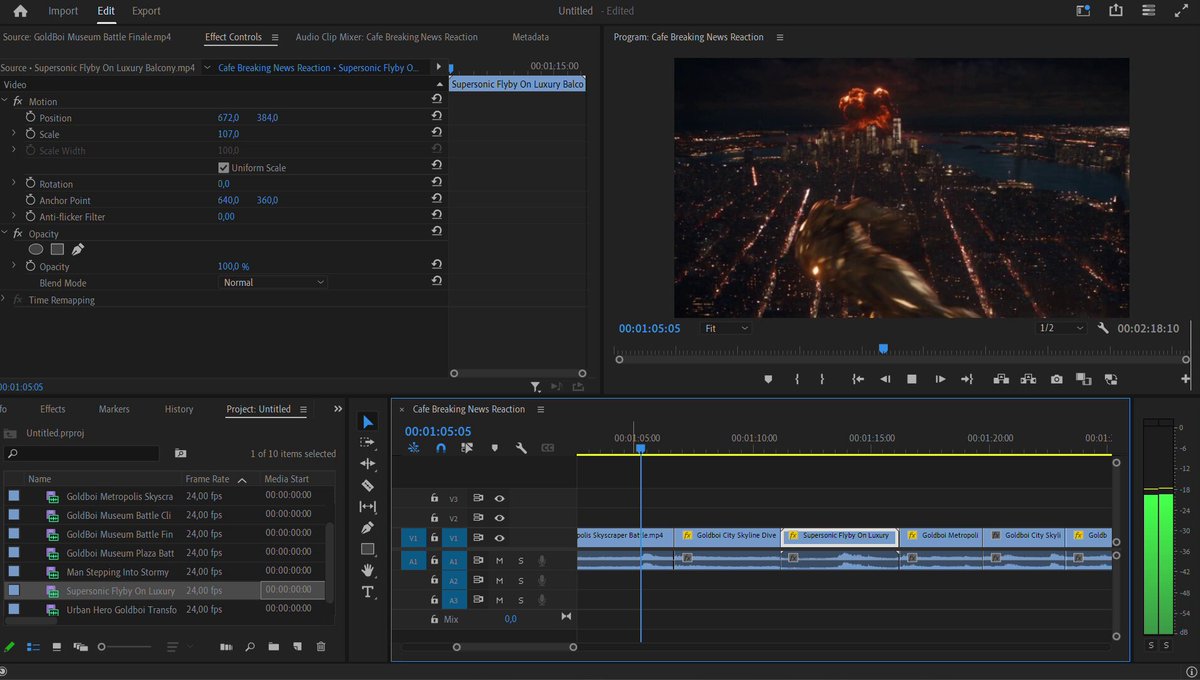Toggle visibility of track V1
Viewport: 1200px width, 680px height.
[499, 538]
